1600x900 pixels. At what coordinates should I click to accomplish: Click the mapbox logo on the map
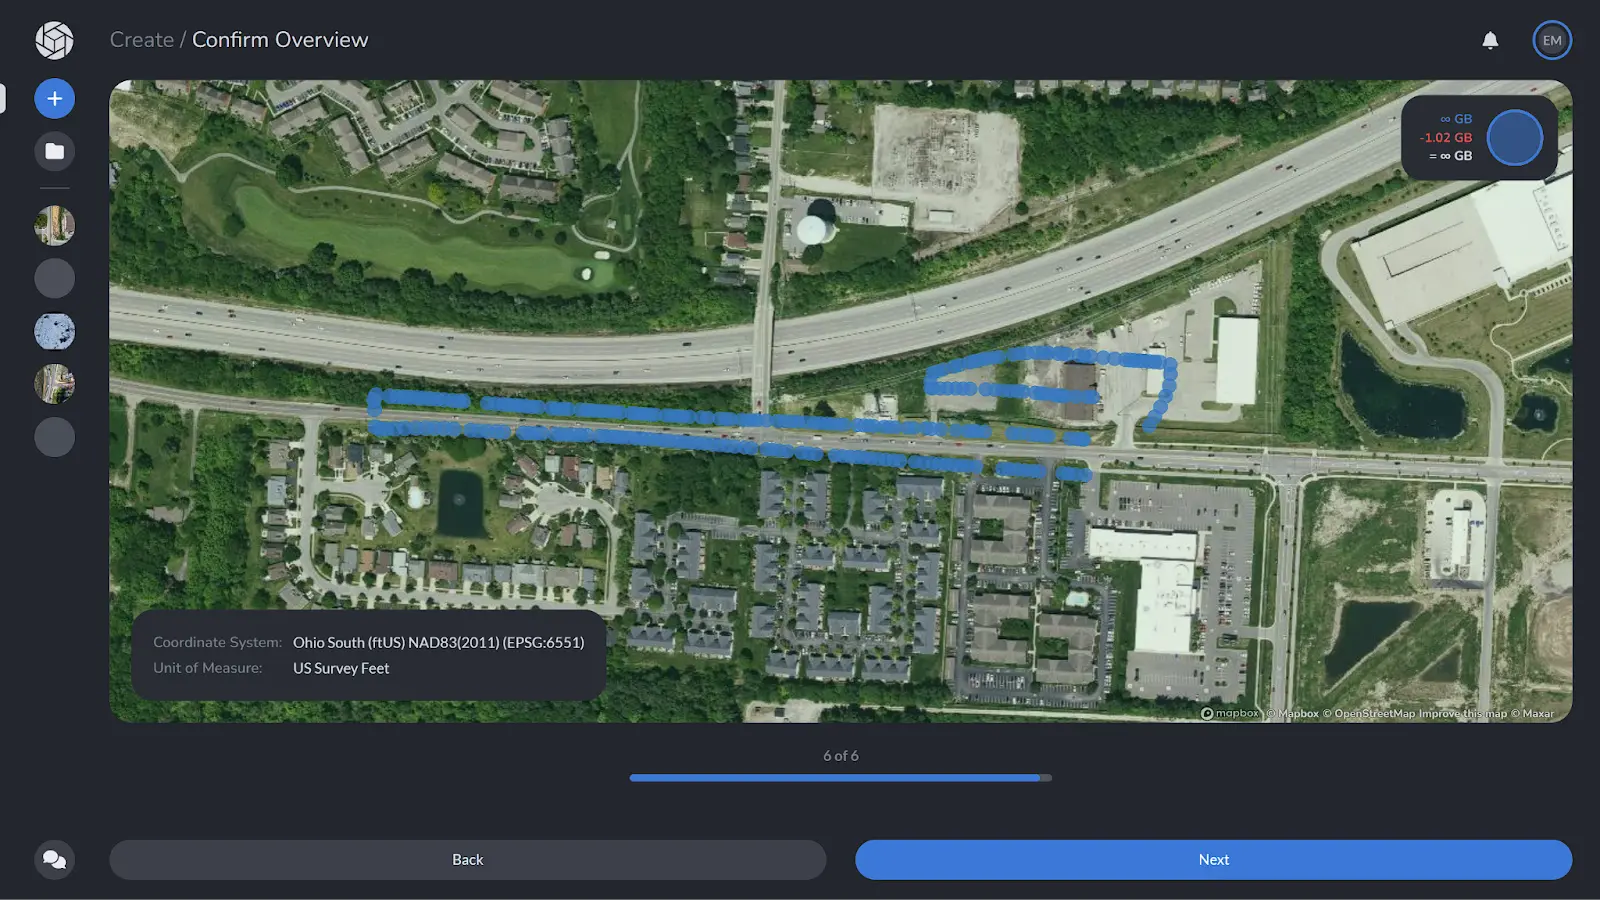[1230, 713]
